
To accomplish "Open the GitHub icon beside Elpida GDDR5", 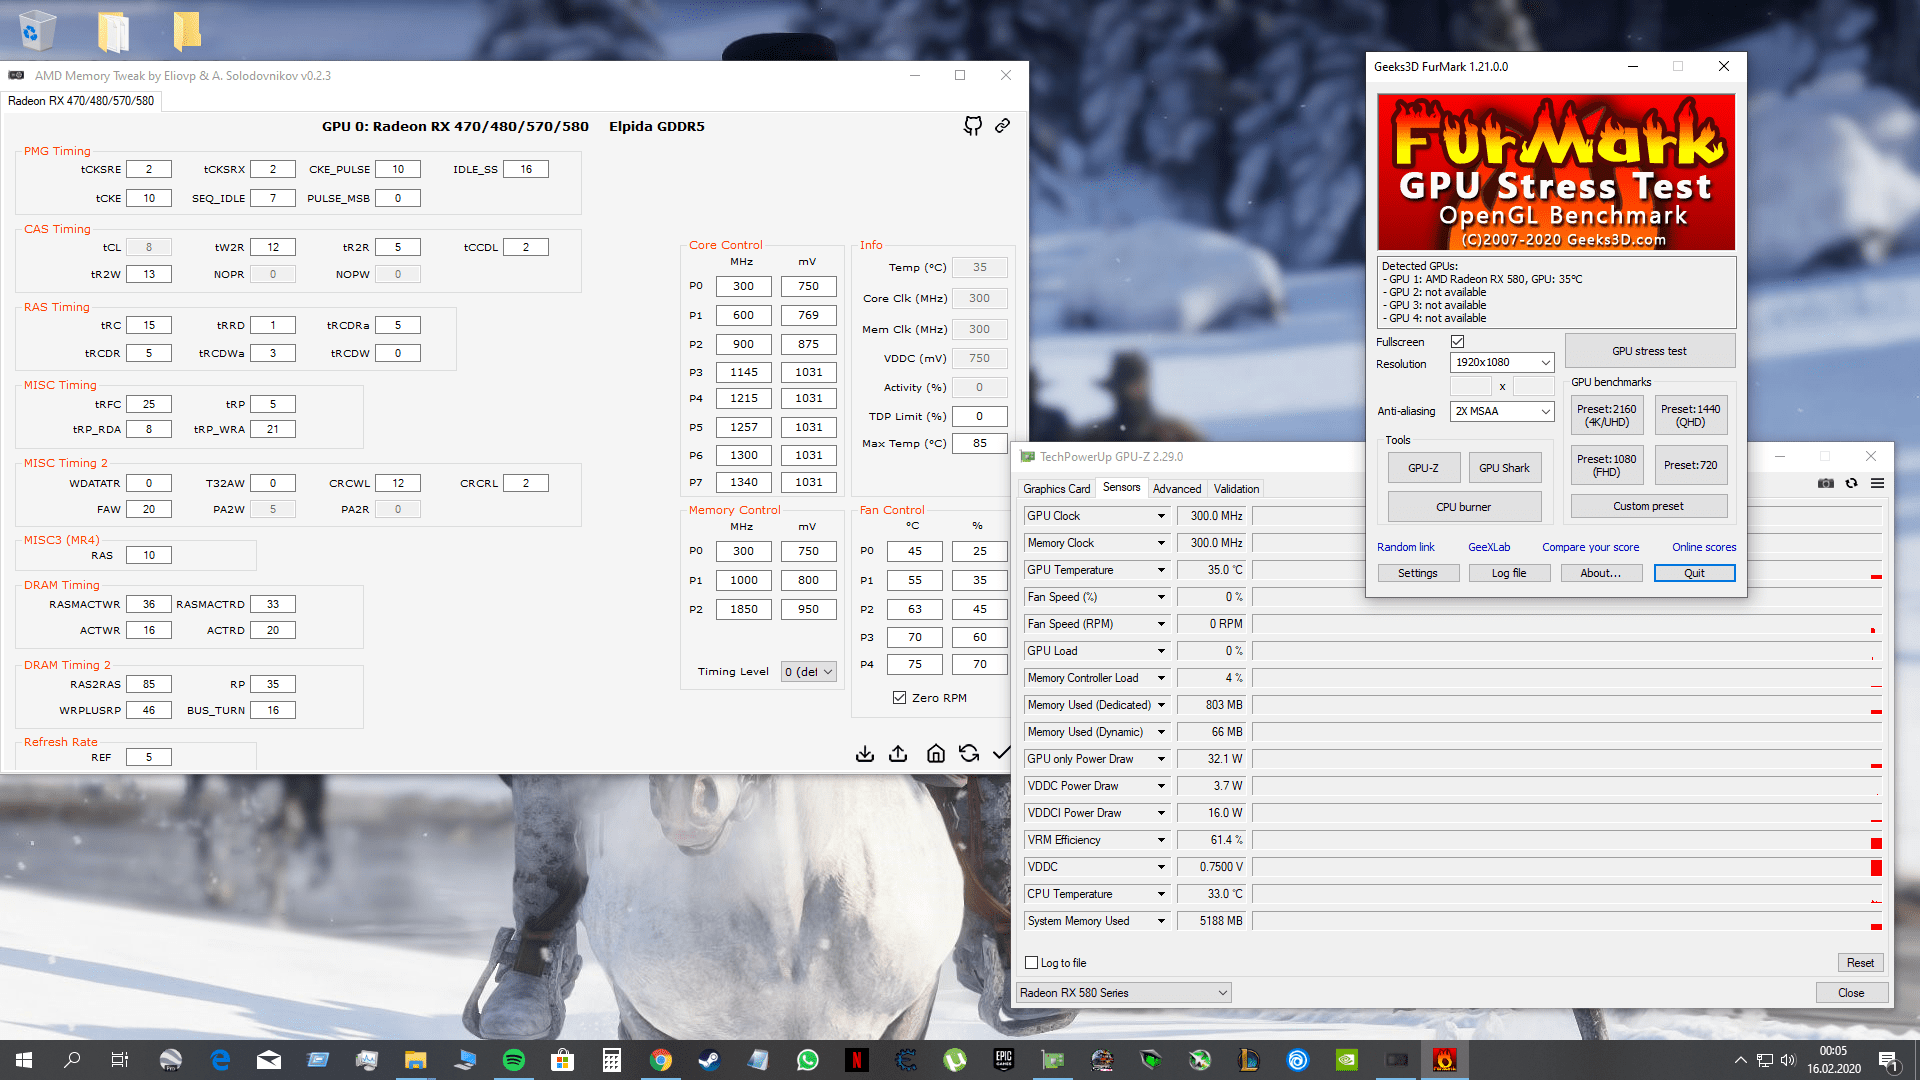I will click(x=972, y=126).
